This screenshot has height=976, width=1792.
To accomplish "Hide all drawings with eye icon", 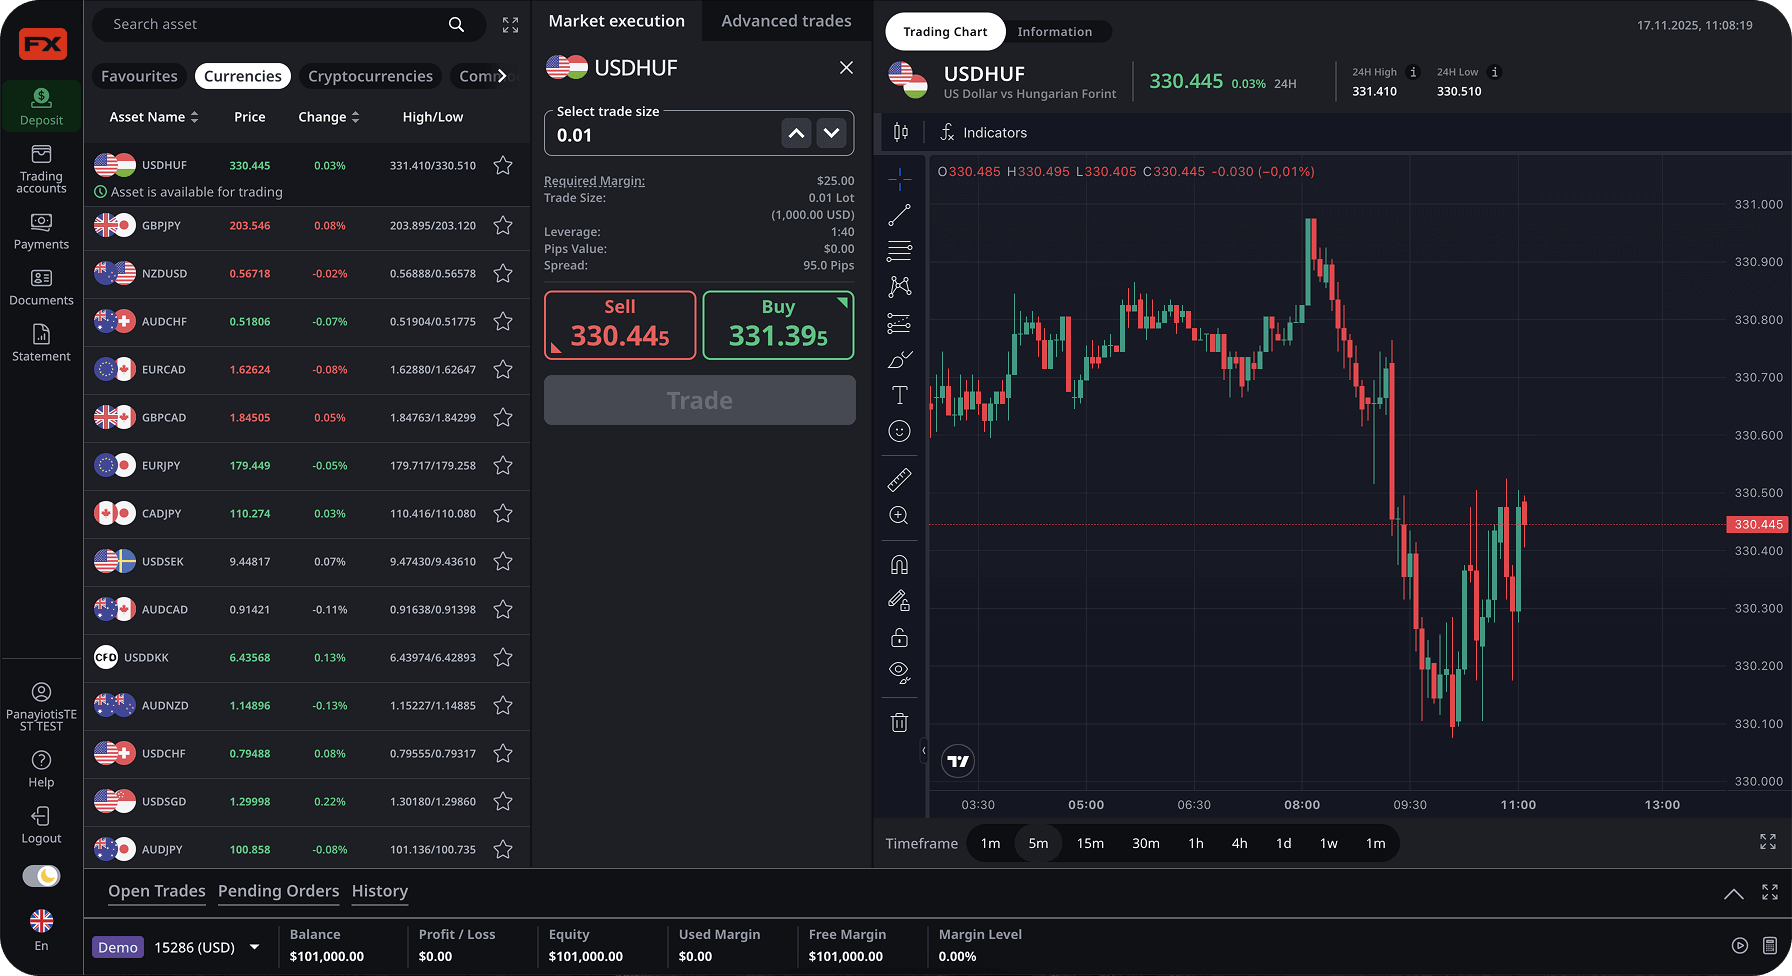I will [x=899, y=672].
